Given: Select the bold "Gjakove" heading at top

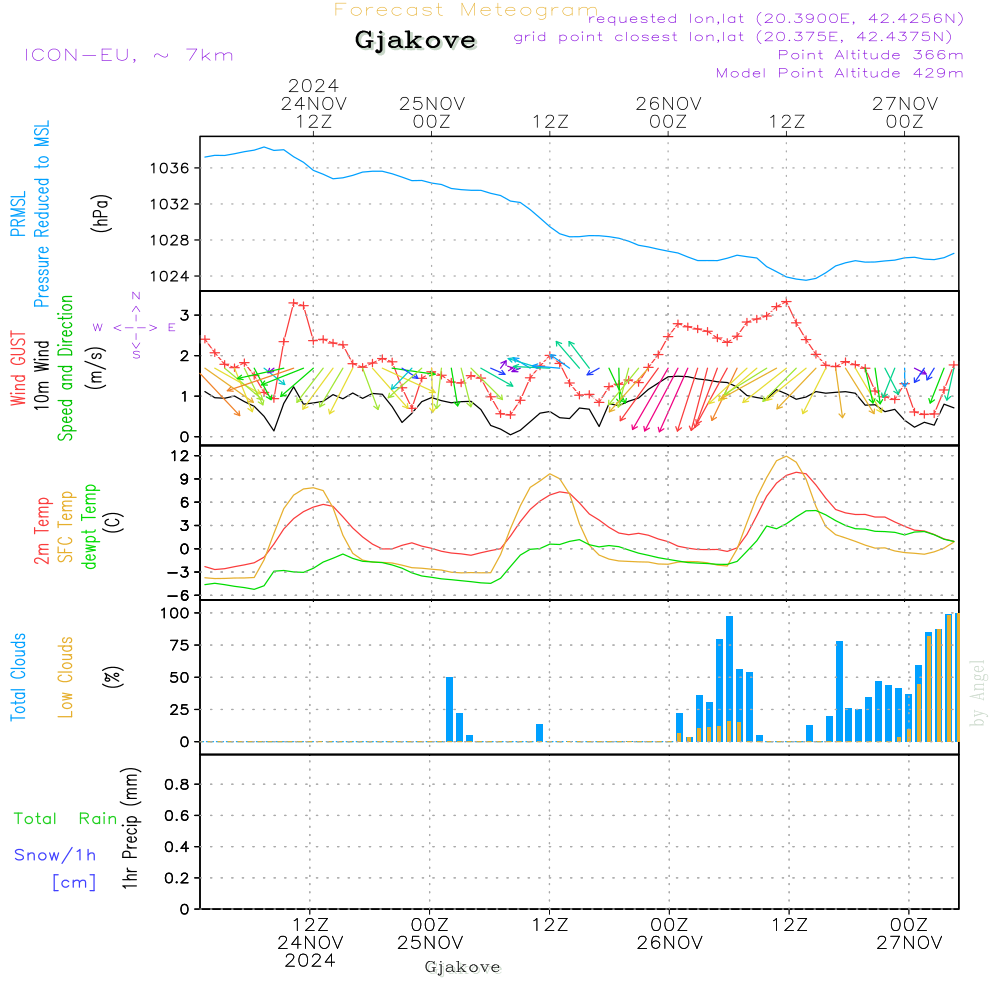Looking at the screenshot, I should (x=415, y=40).
